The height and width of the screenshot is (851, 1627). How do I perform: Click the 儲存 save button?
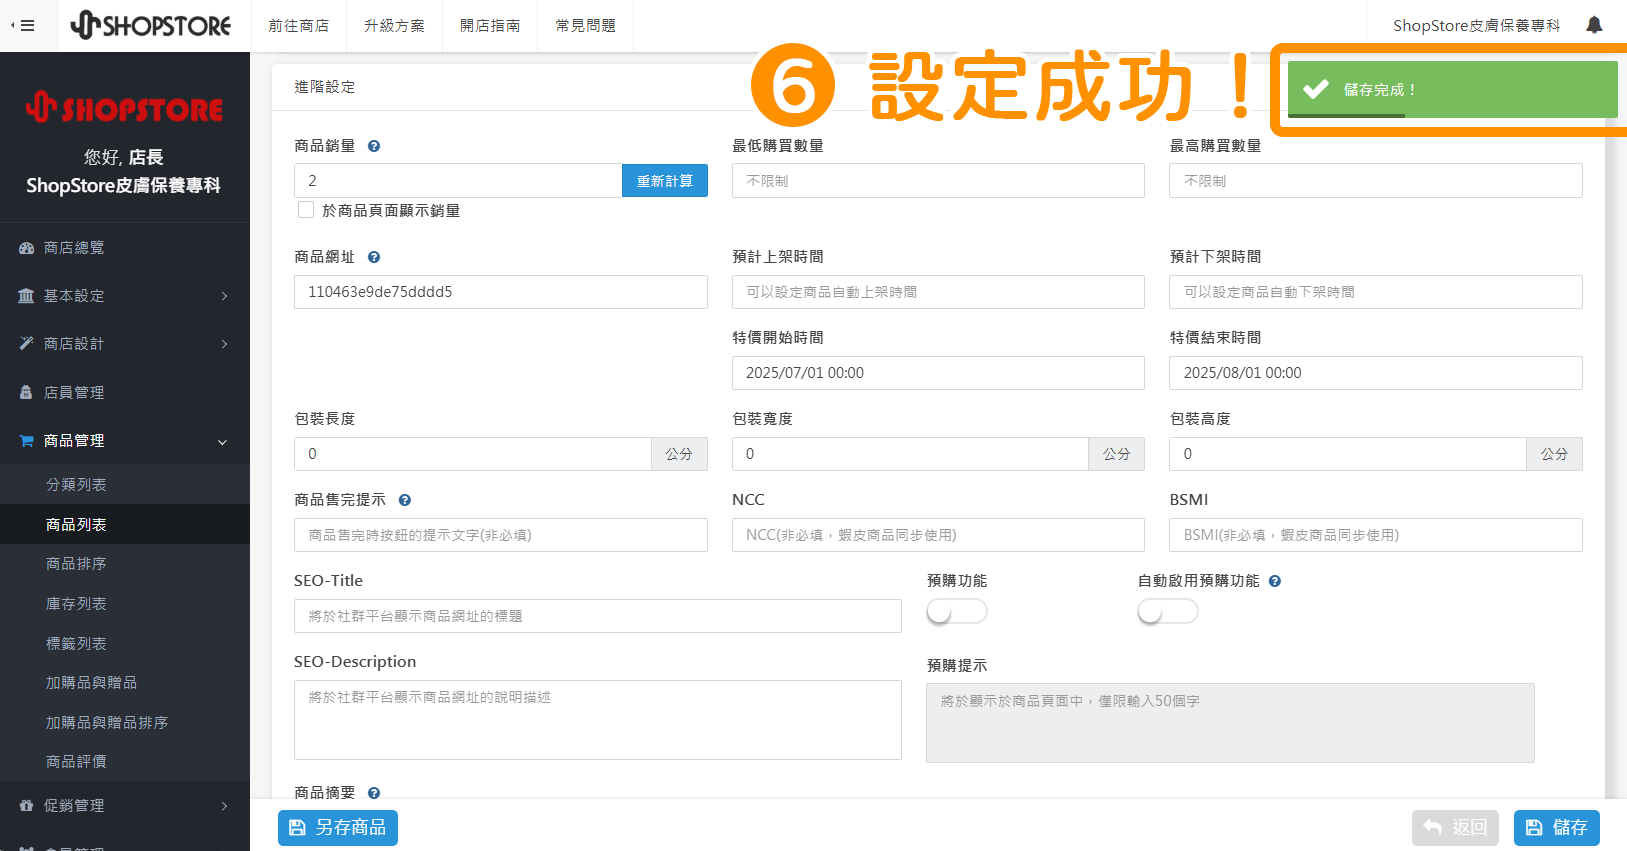(1557, 828)
